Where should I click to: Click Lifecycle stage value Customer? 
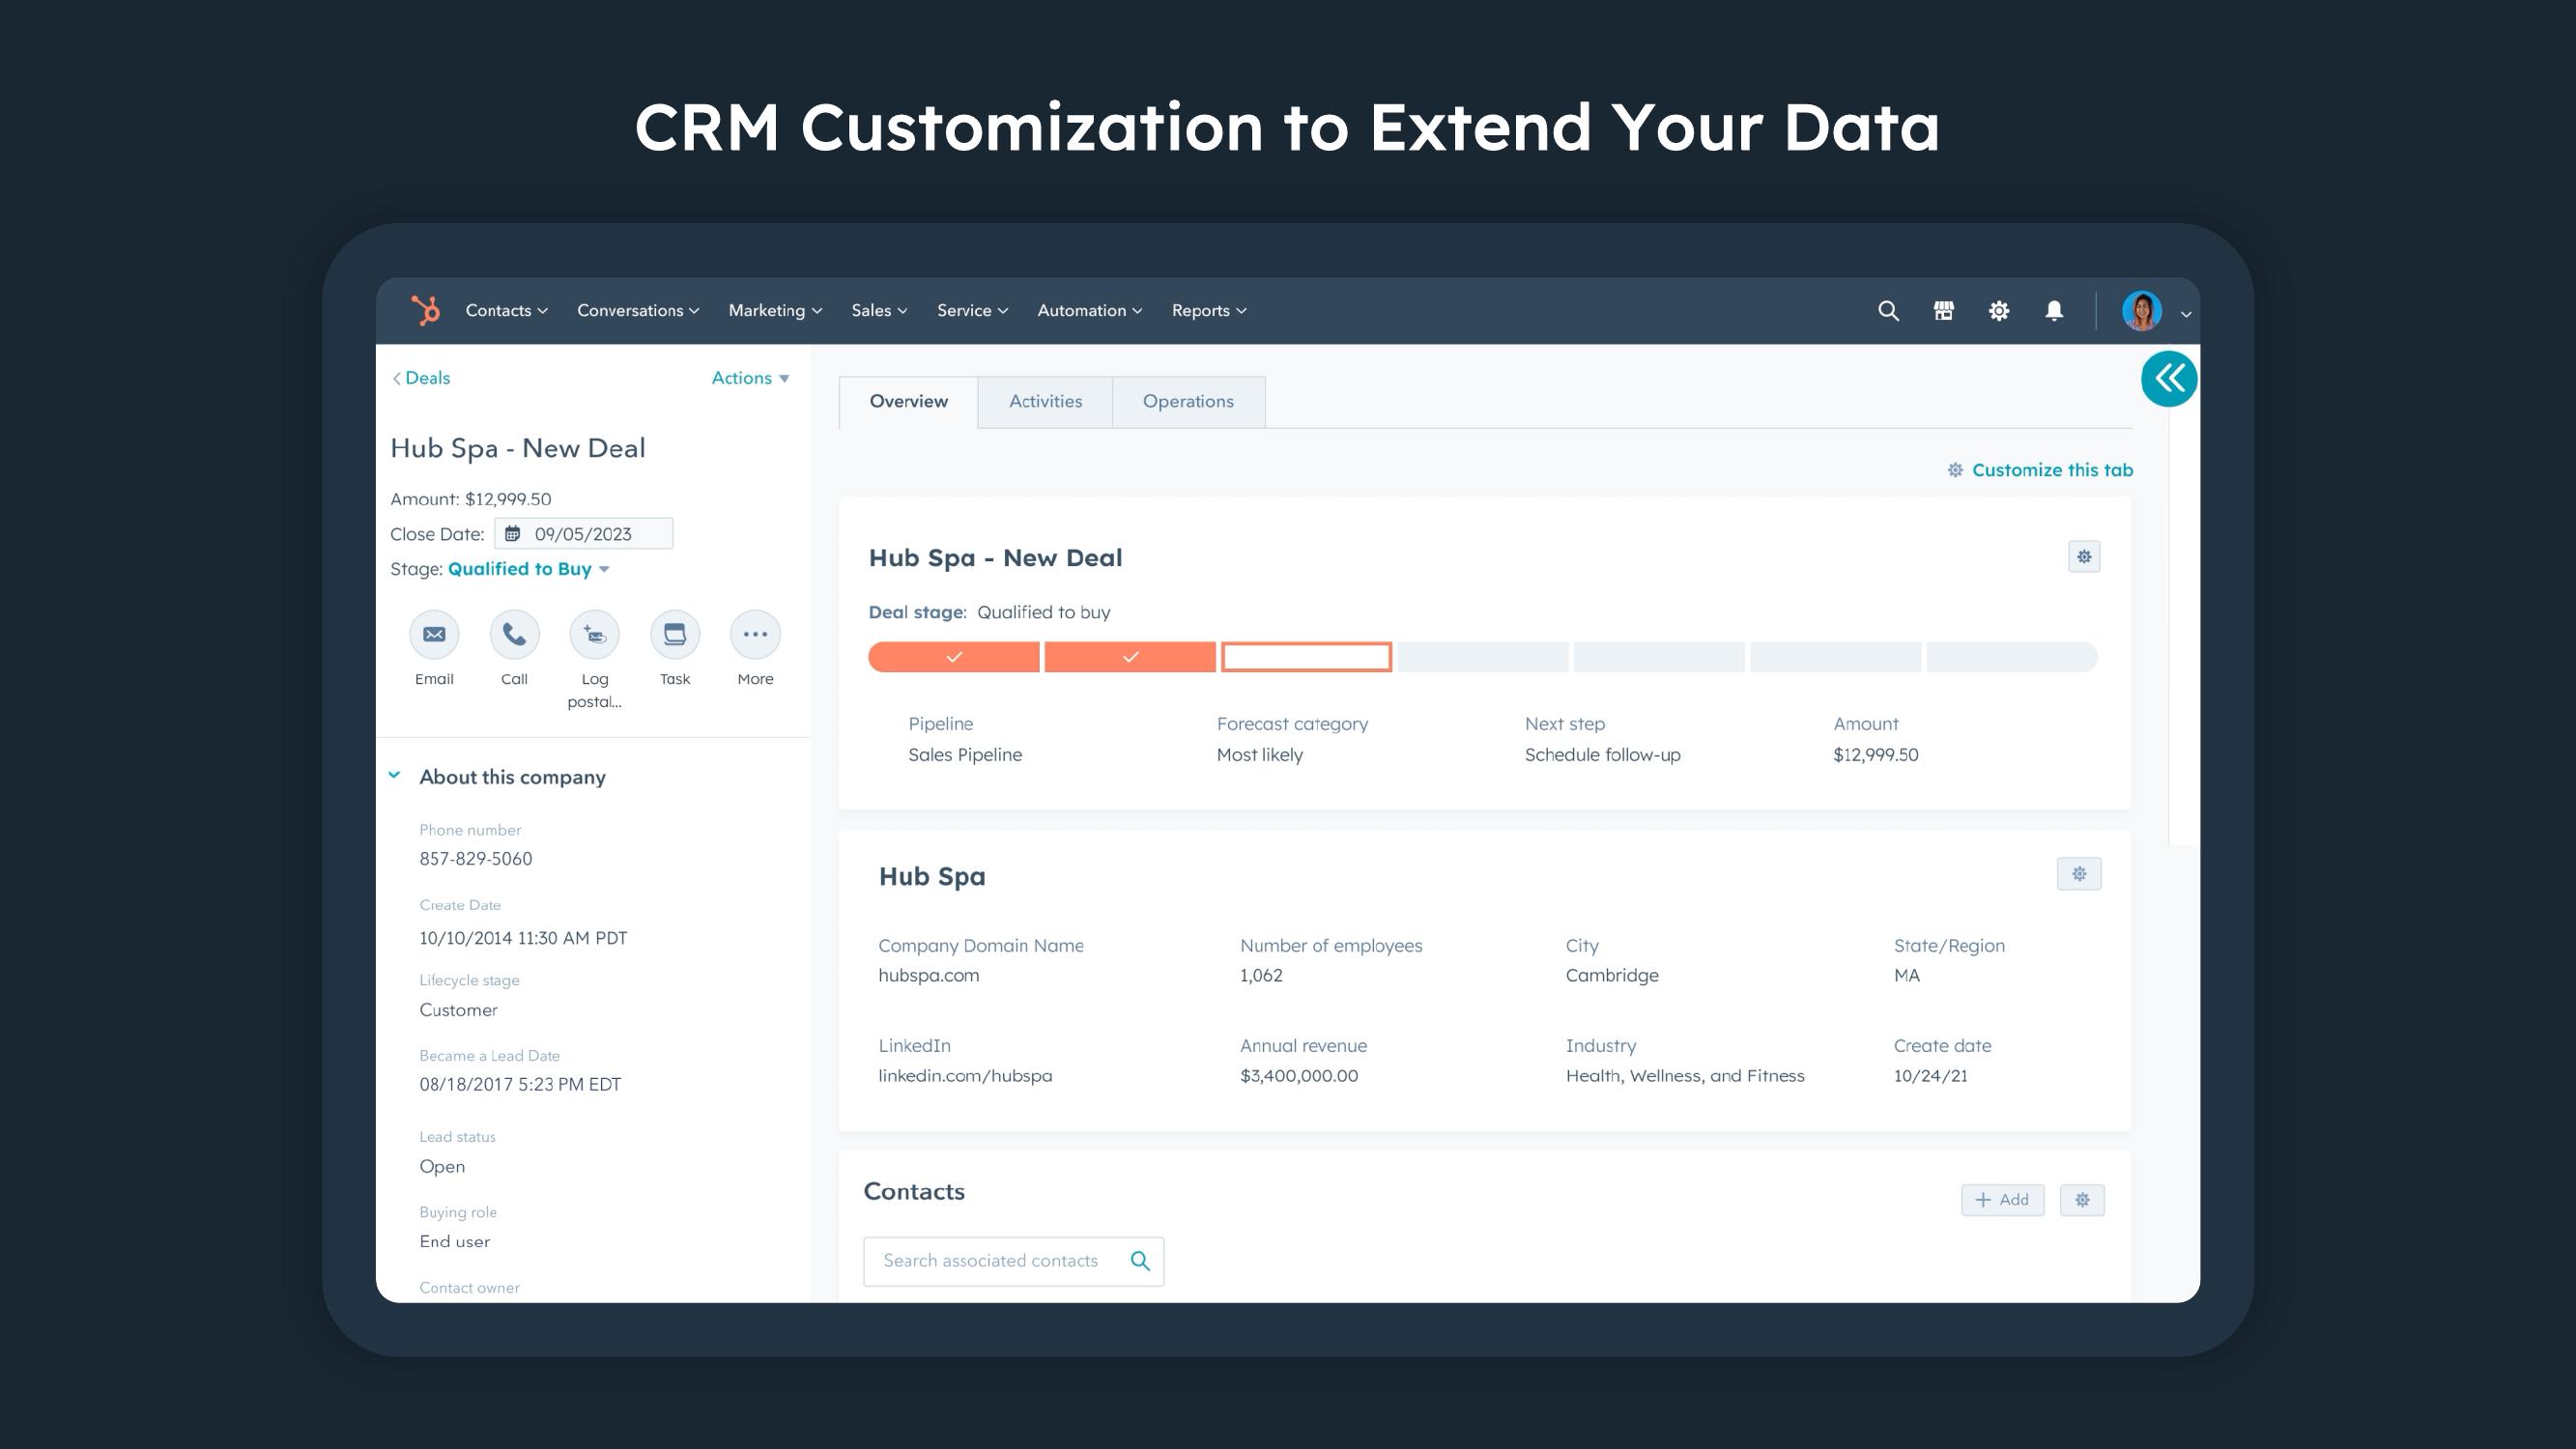458,1010
